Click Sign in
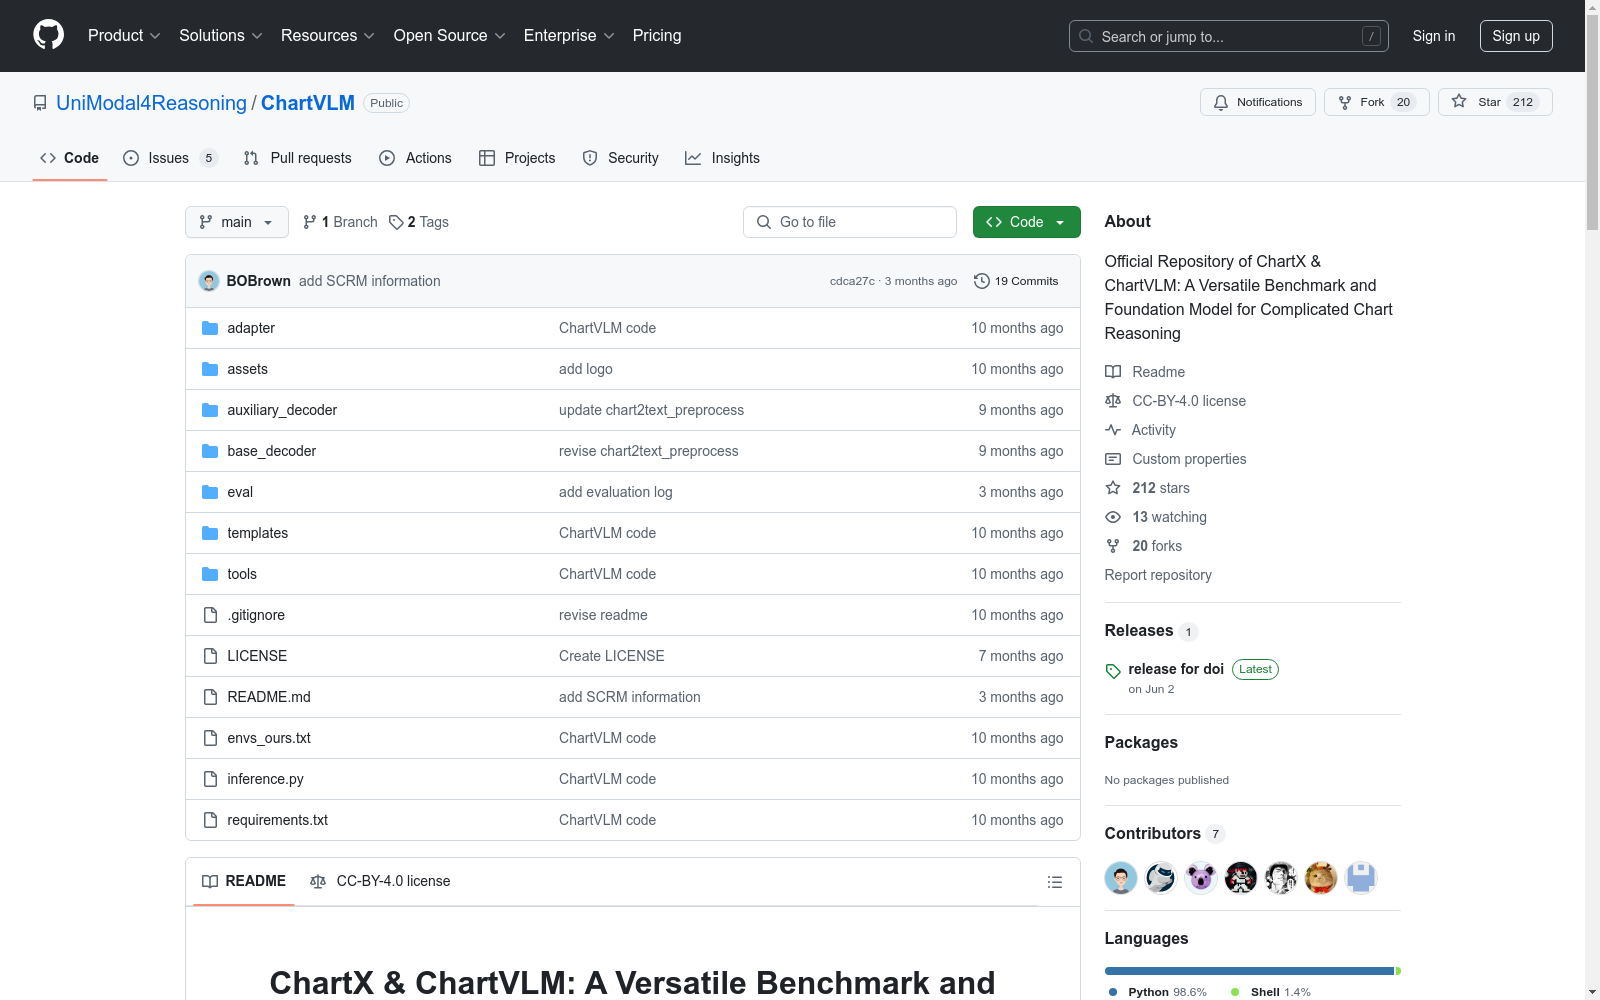Screen dimensions: 1600x1000 pyautogui.click(x=1434, y=36)
